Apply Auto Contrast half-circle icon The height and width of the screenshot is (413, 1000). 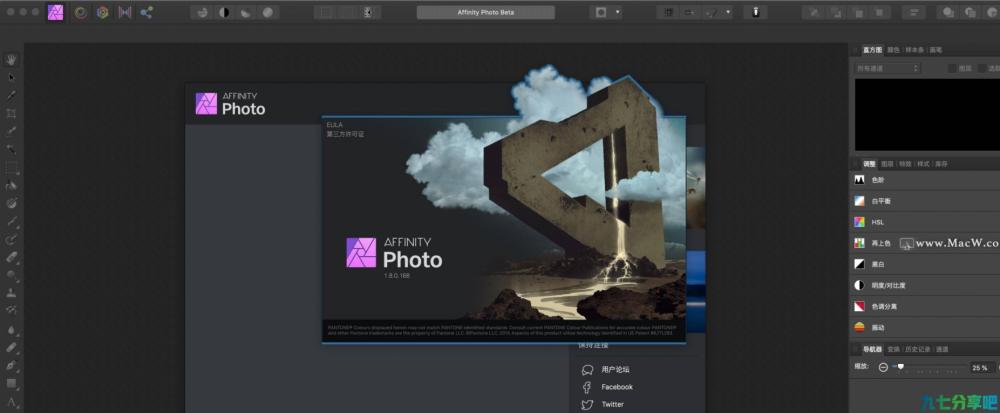click(224, 12)
